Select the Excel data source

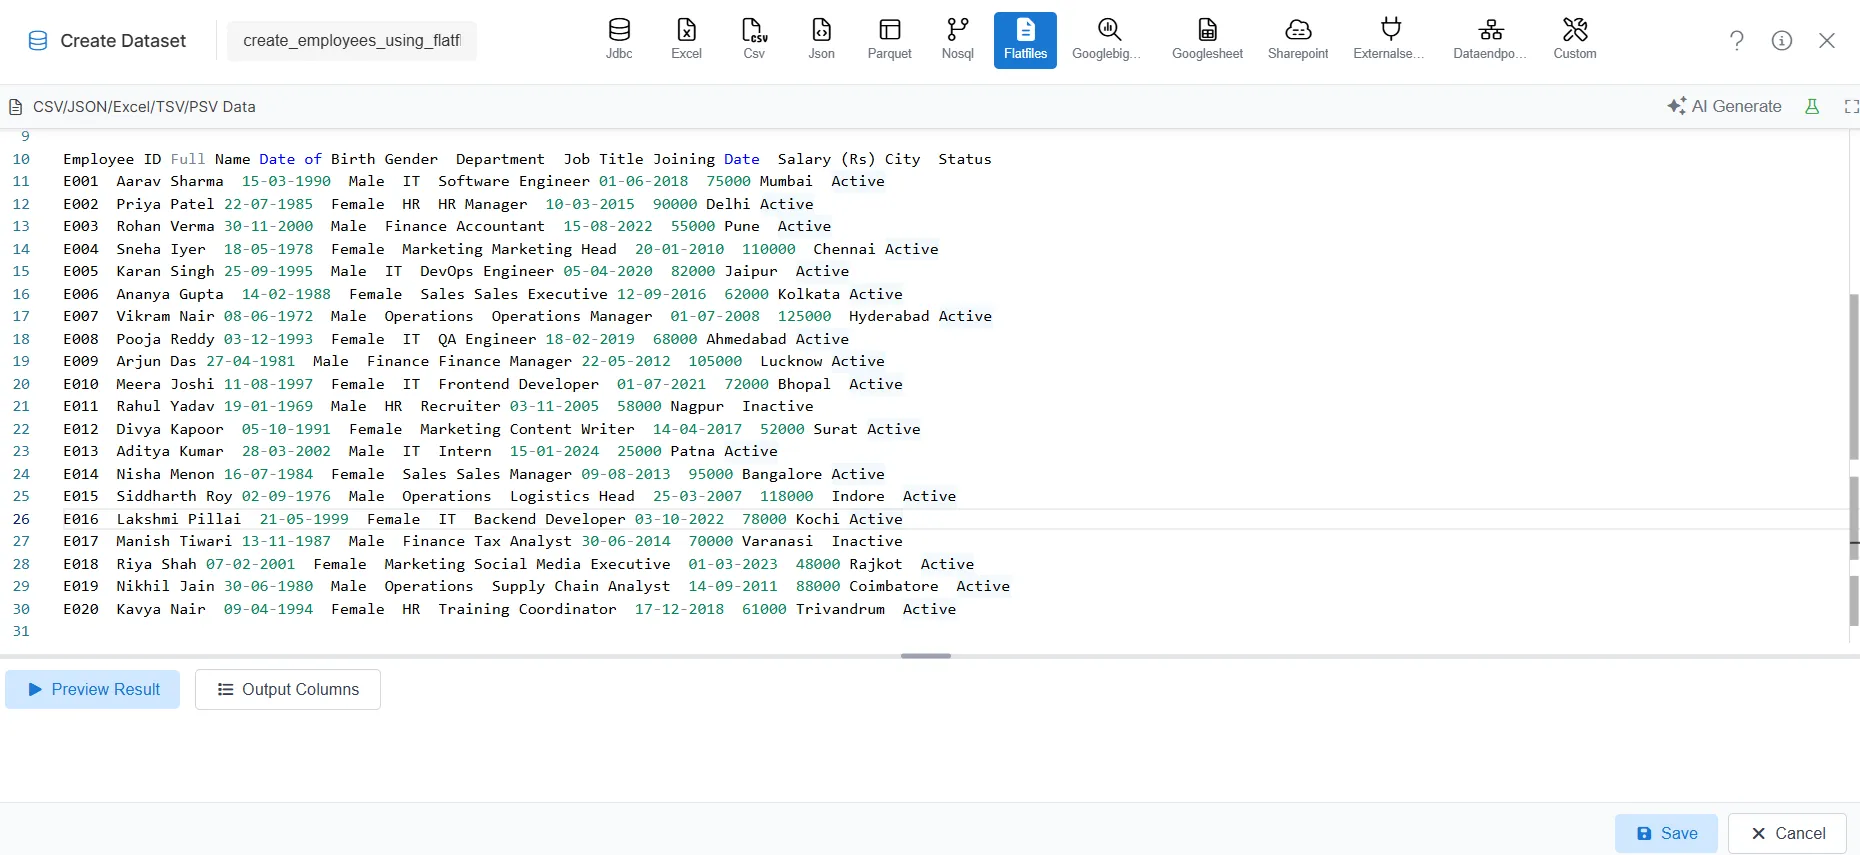[x=686, y=40]
